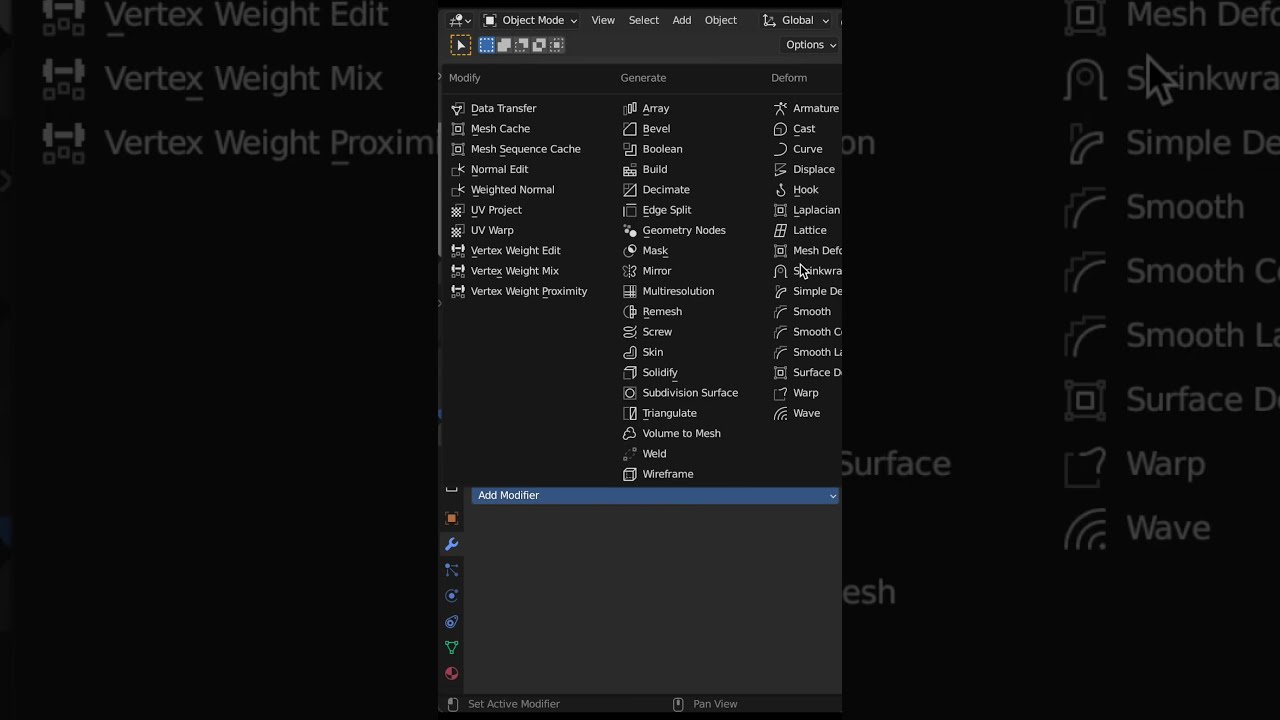
Task: Choose Volume to Mesh modifier
Action: (682, 433)
